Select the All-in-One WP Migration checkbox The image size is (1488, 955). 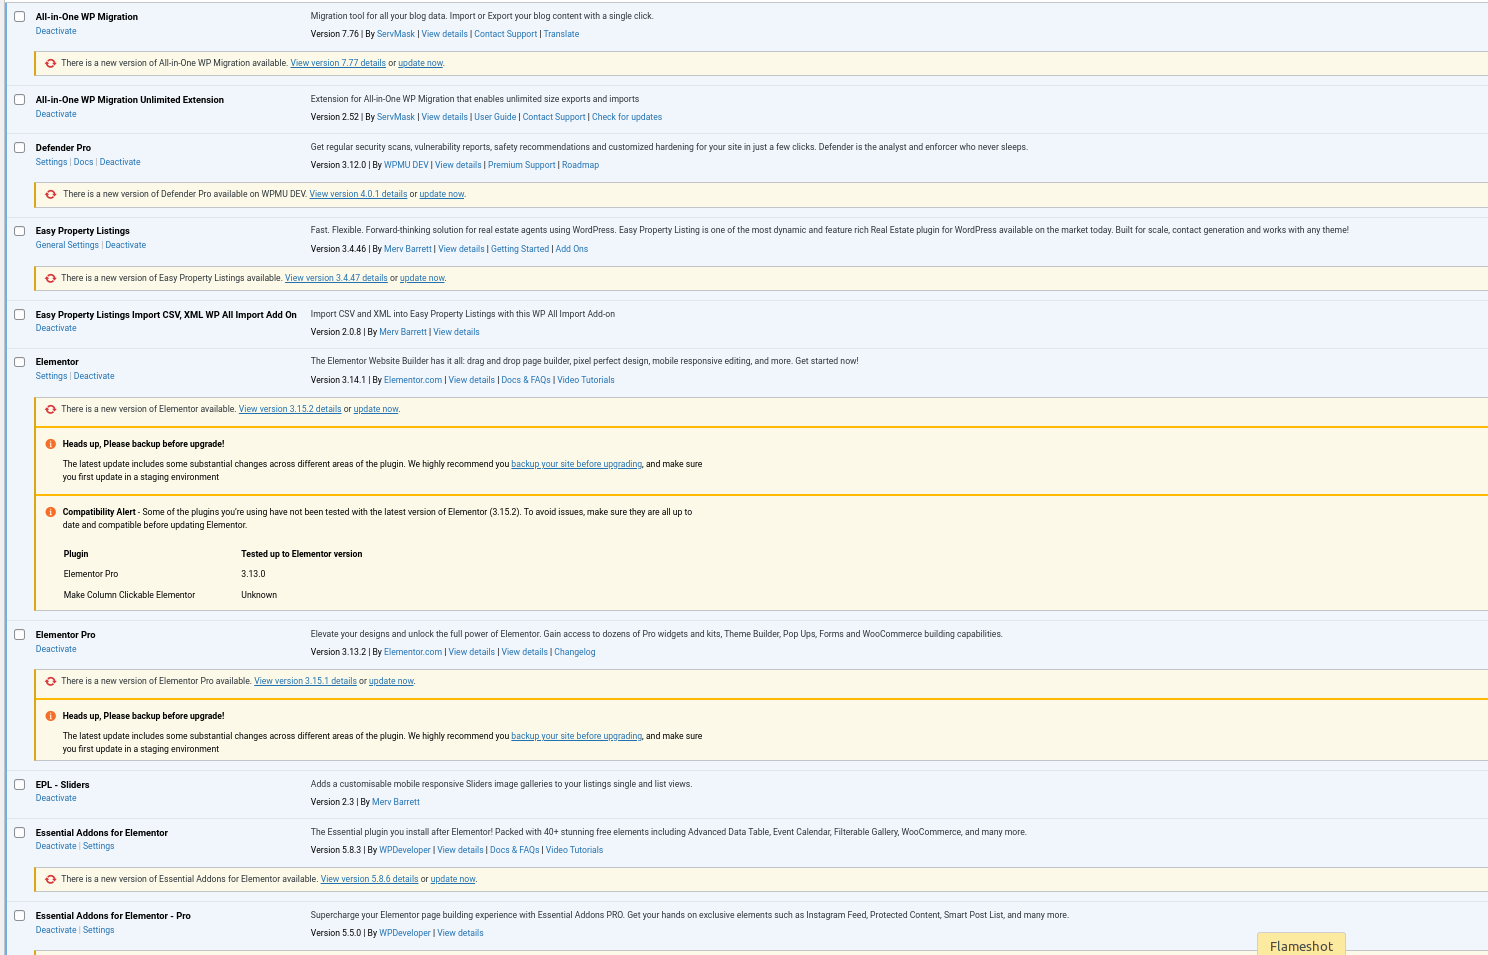[x=19, y=17]
